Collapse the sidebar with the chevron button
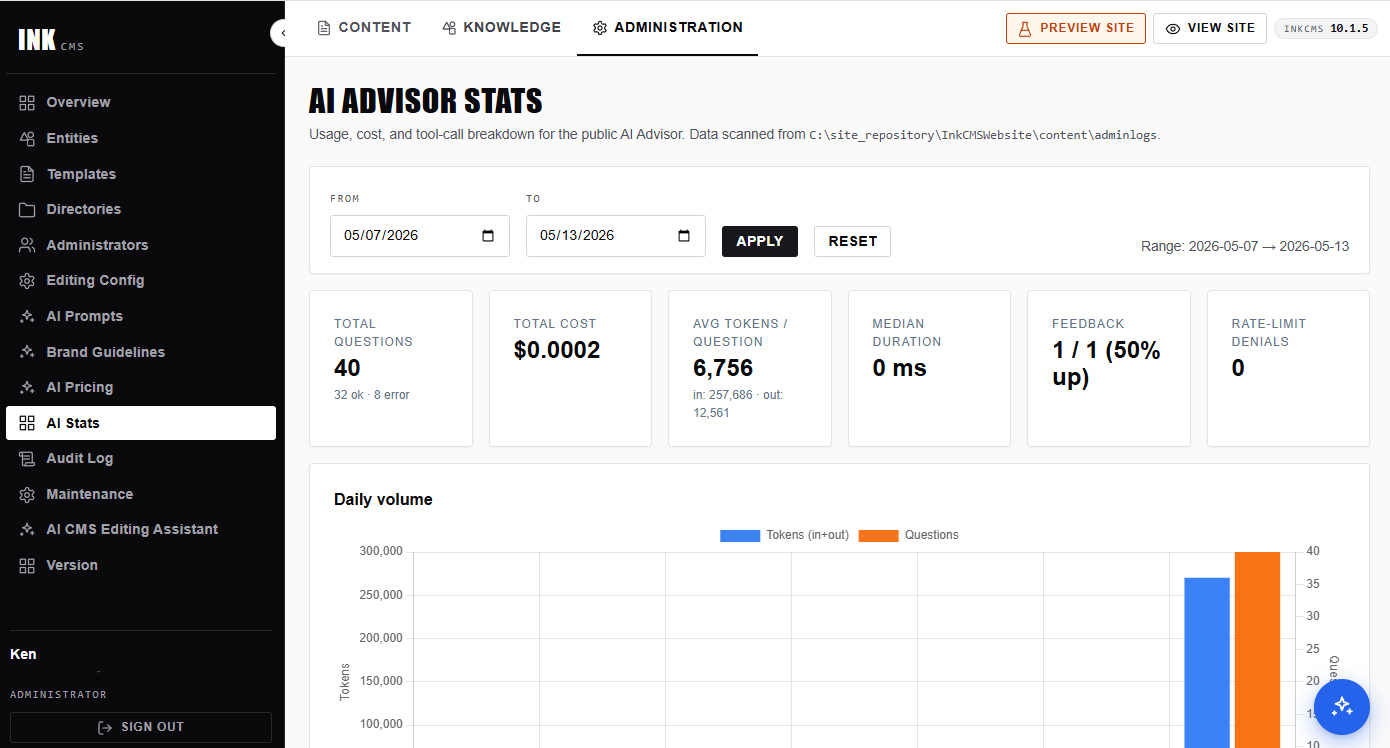The image size is (1390, 748). (x=279, y=33)
